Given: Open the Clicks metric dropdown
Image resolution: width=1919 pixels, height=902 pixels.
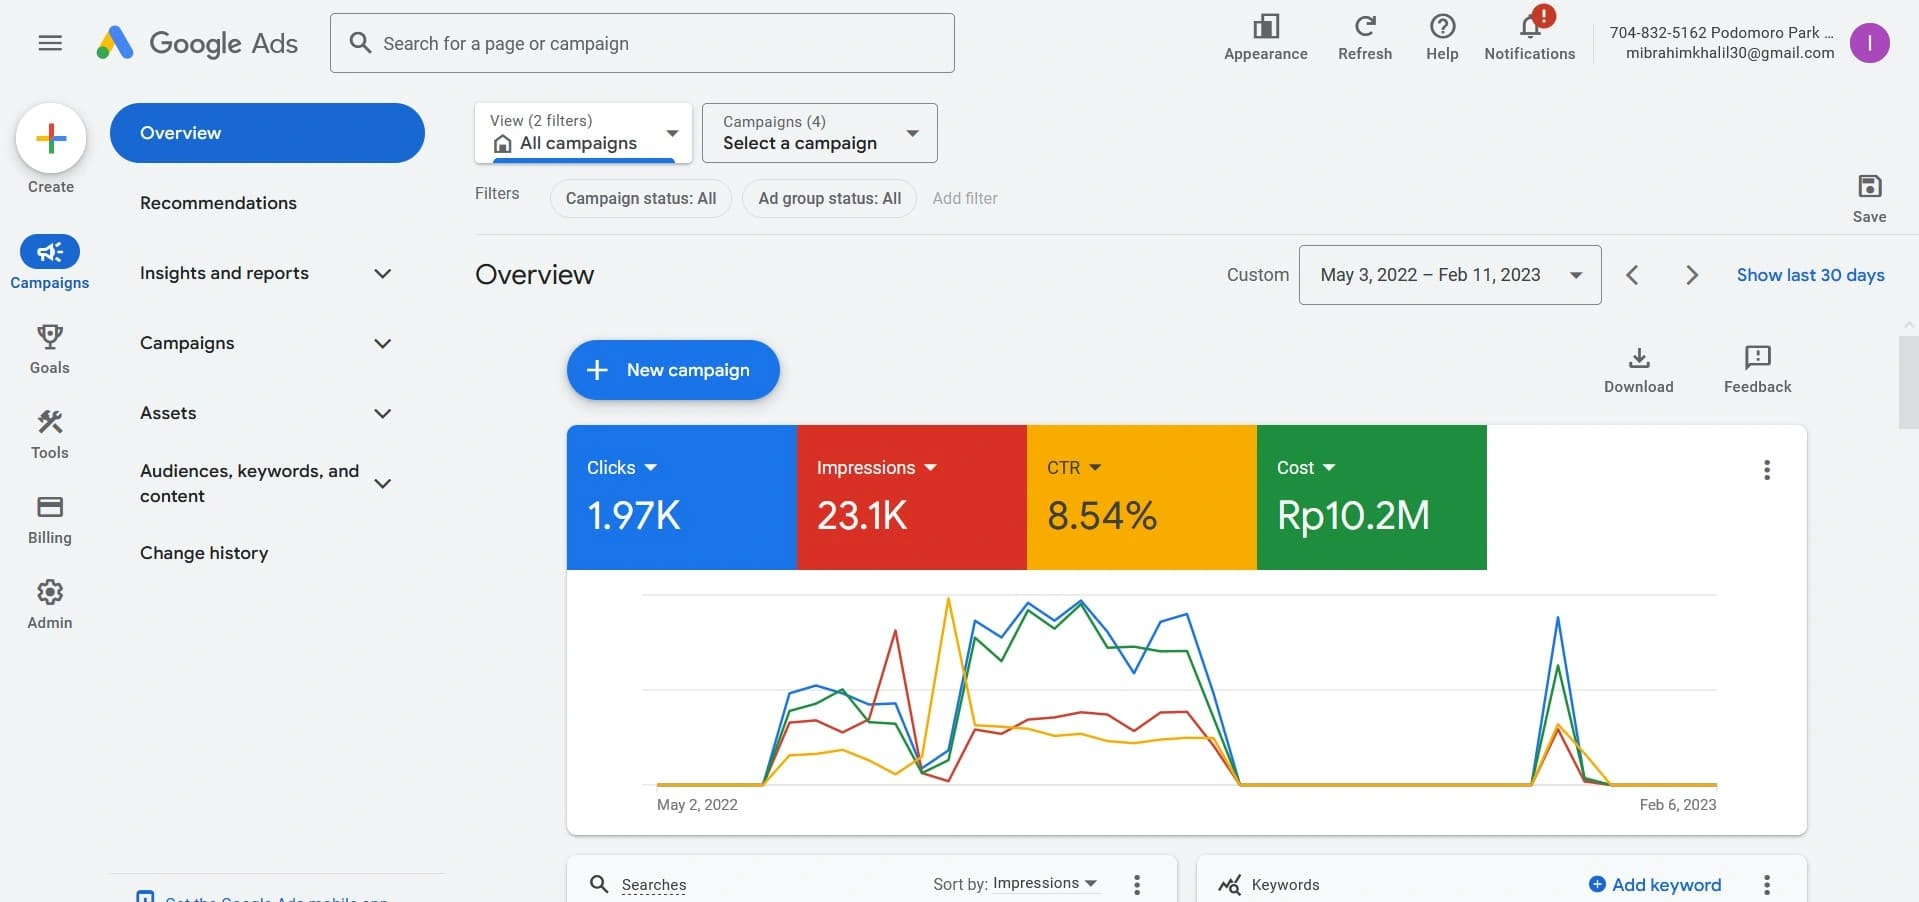Looking at the screenshot, I should pos(650,467).
